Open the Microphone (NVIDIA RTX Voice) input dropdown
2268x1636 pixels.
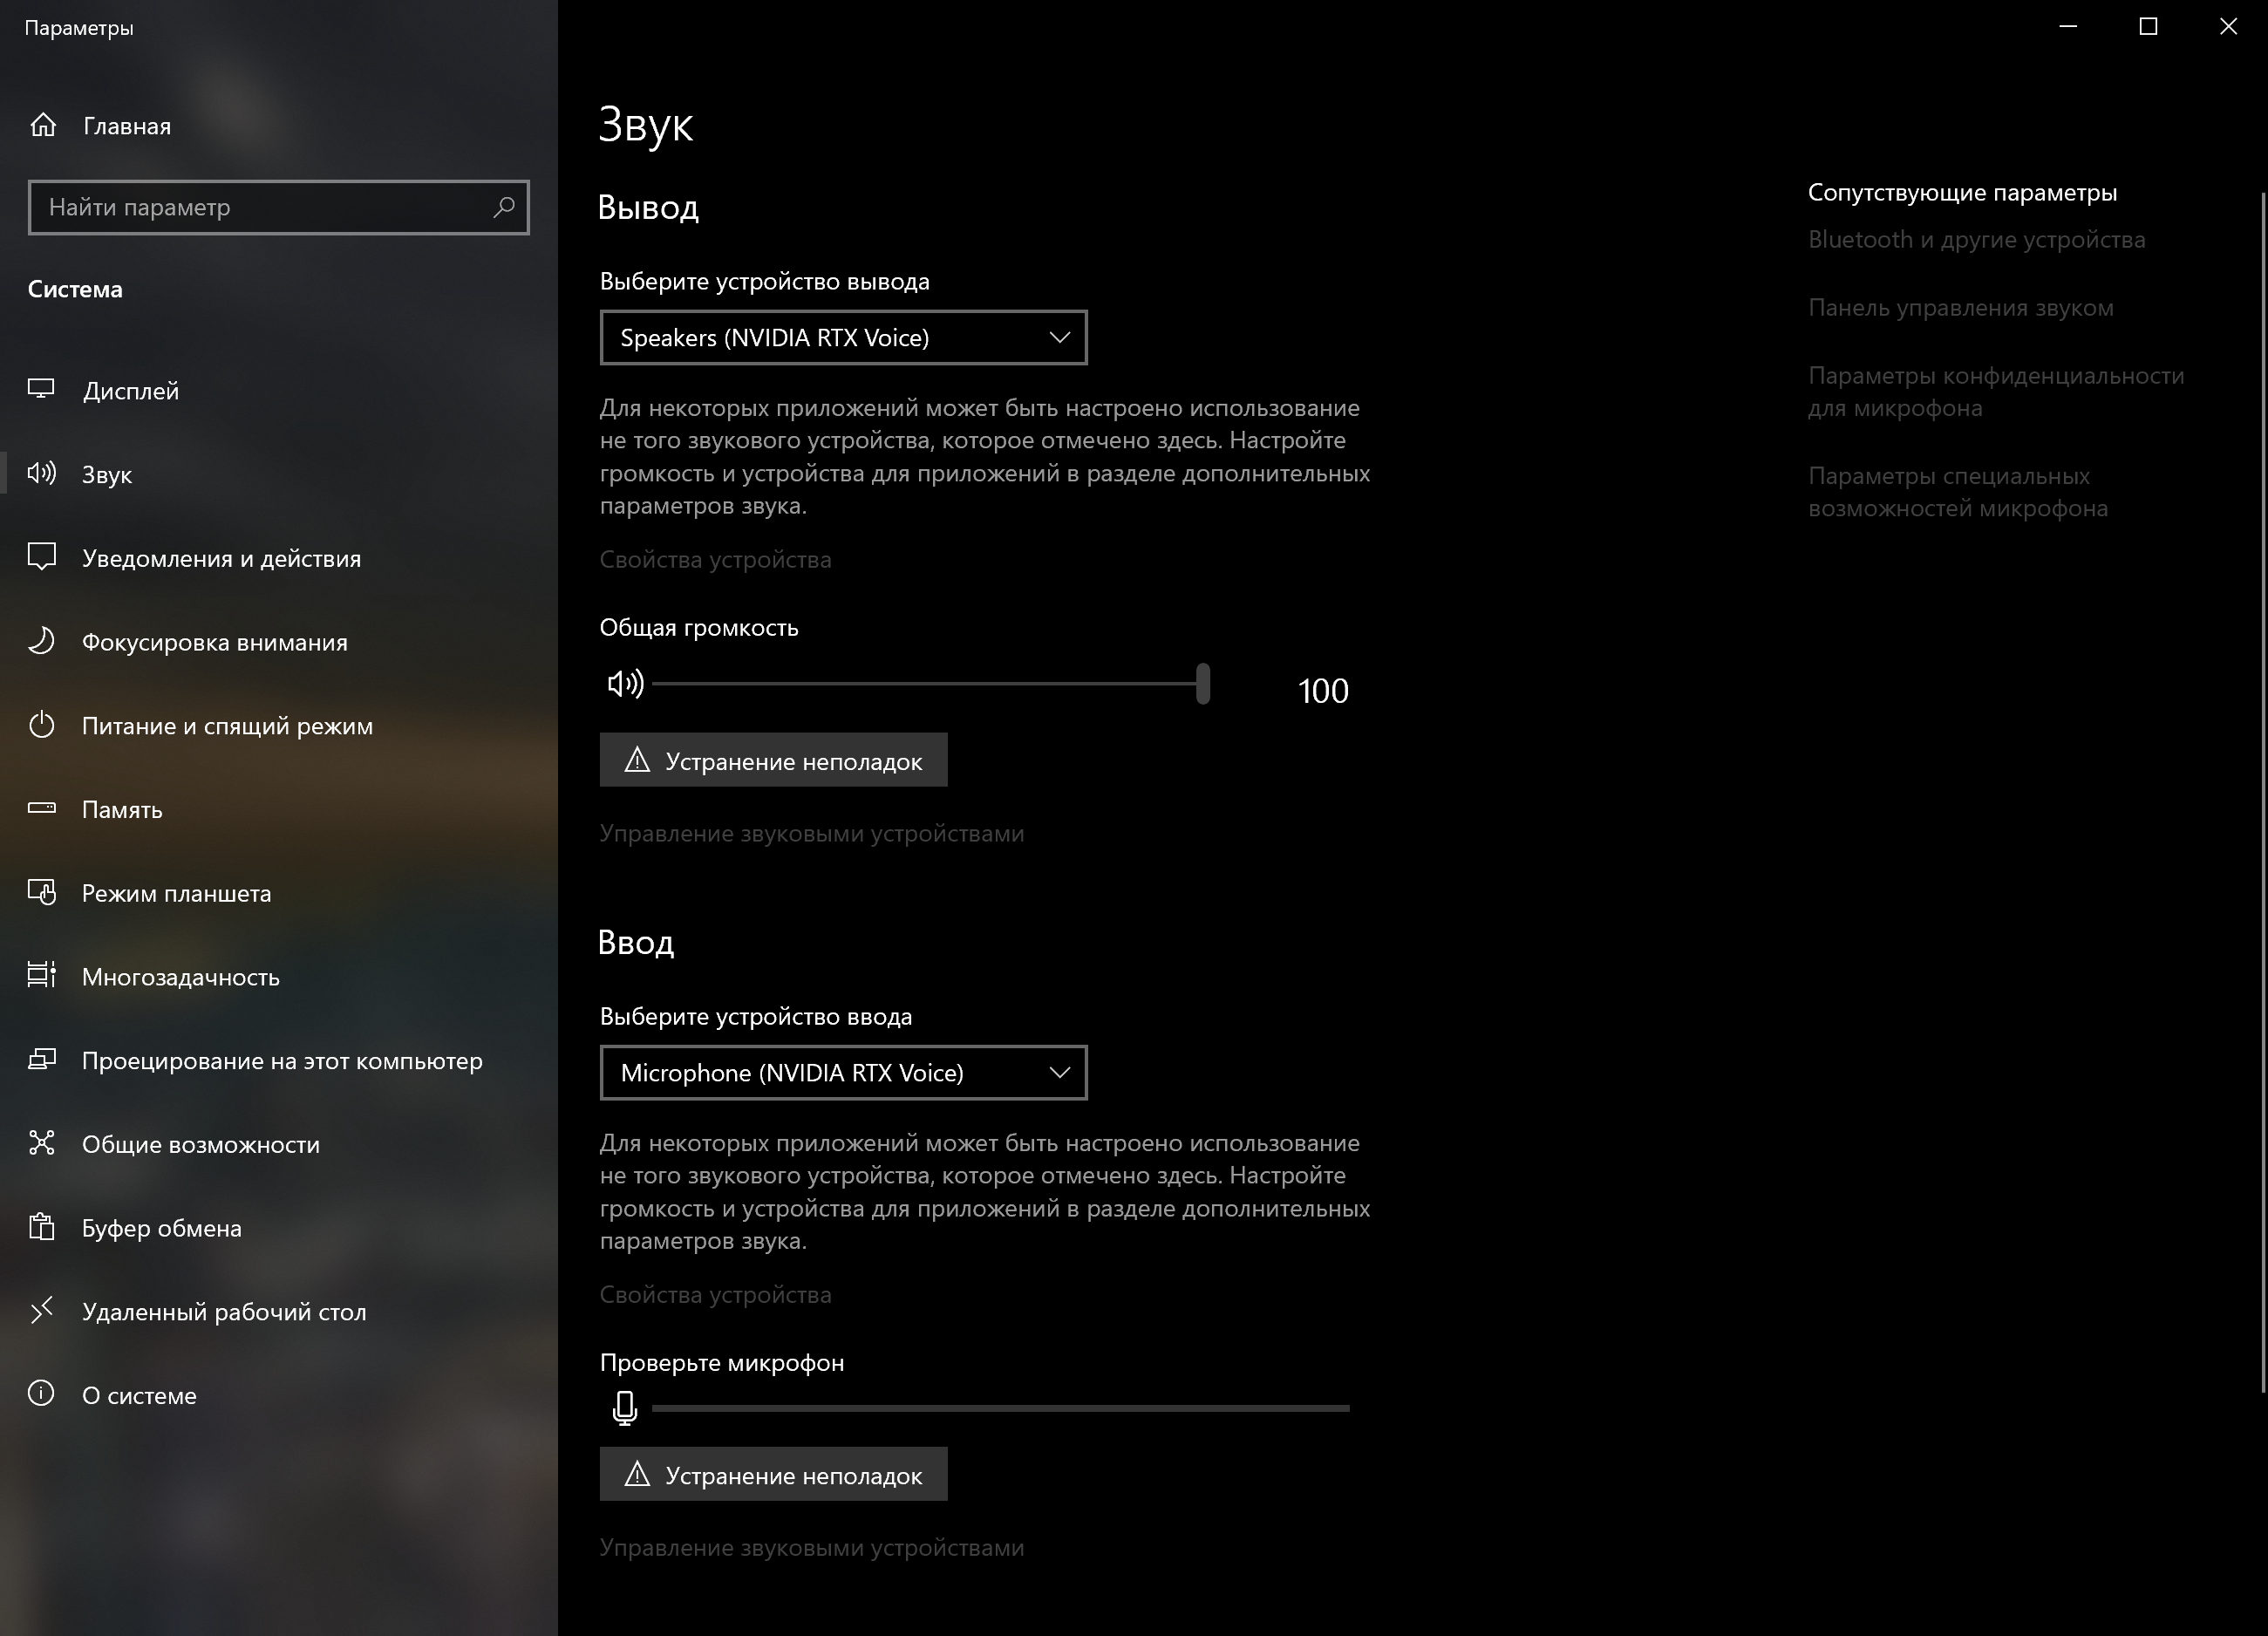click(843, 1073)
